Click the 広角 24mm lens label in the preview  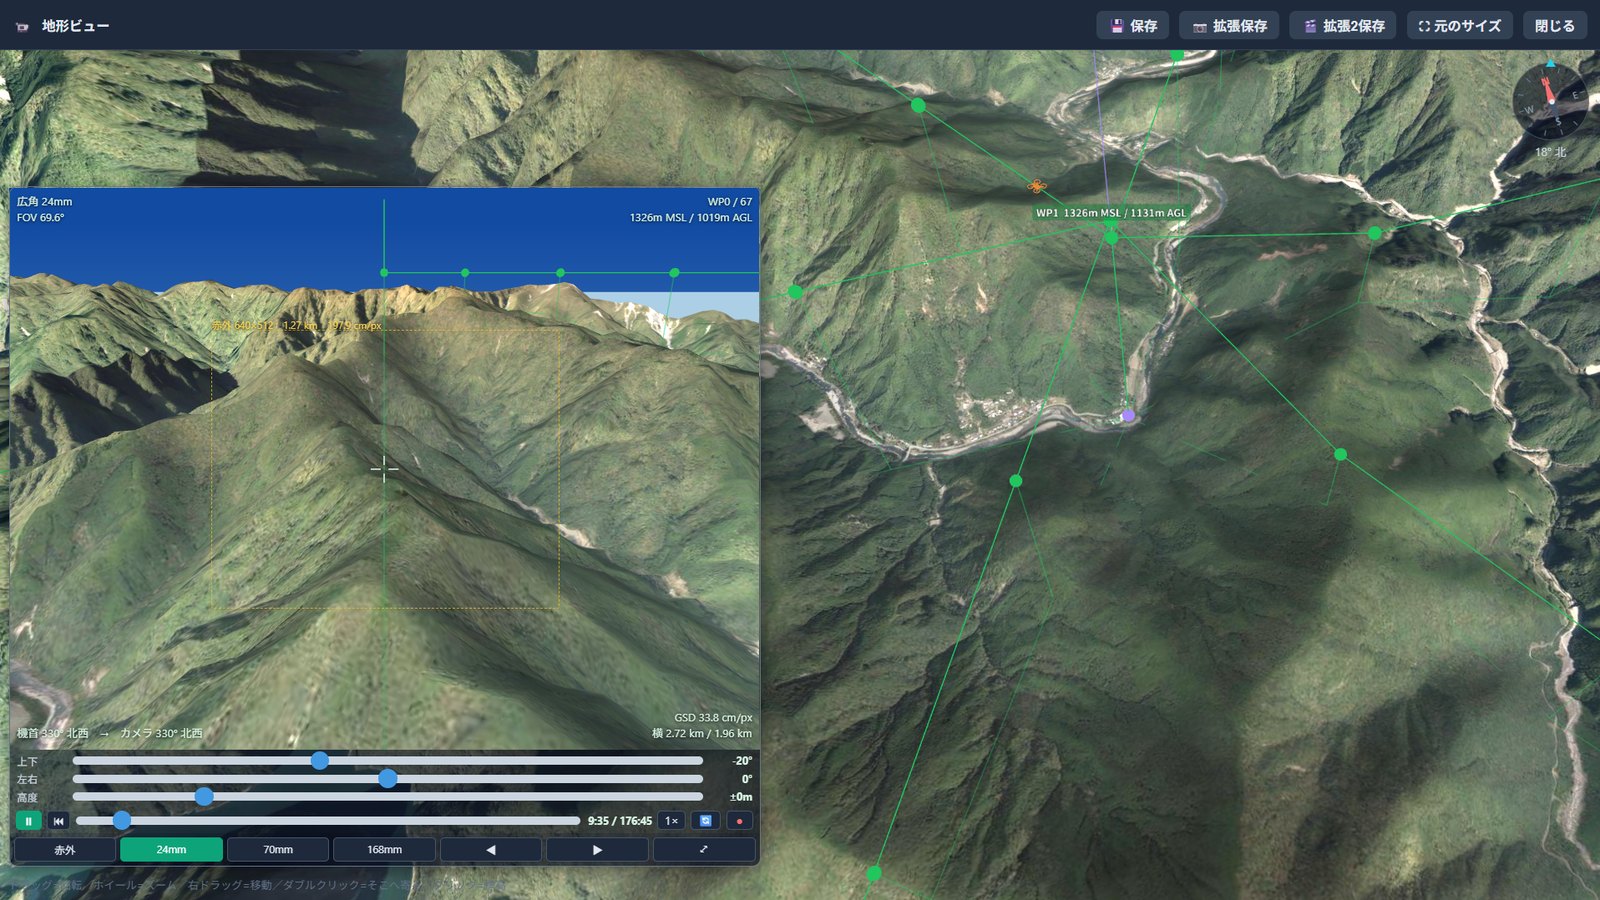pos(44,202)
